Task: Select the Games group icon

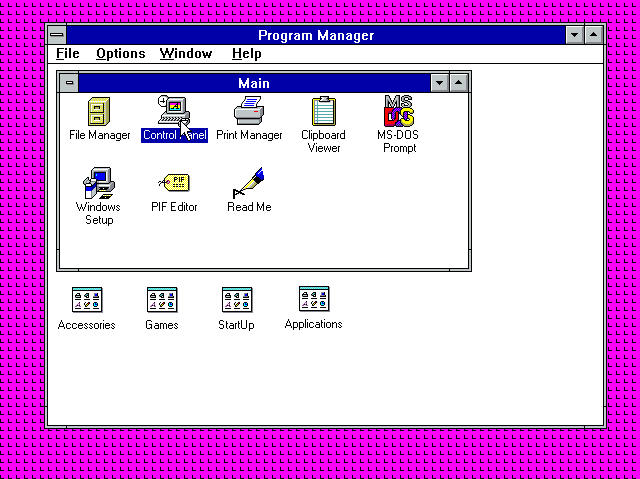Action: coord(162,299)
